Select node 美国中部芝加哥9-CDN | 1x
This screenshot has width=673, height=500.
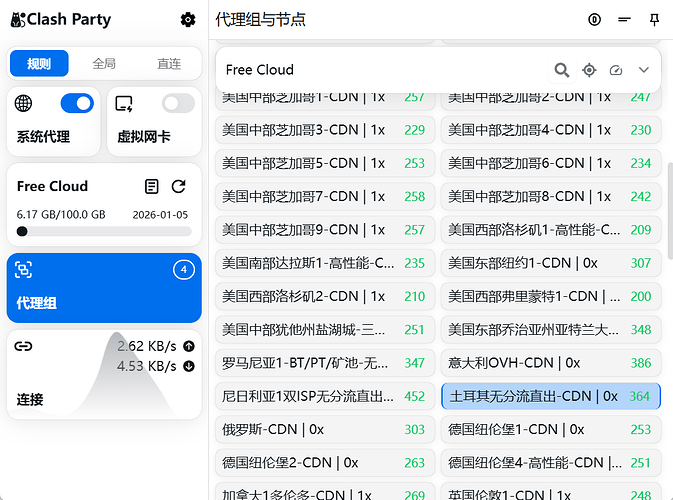[x=325, y=230]
